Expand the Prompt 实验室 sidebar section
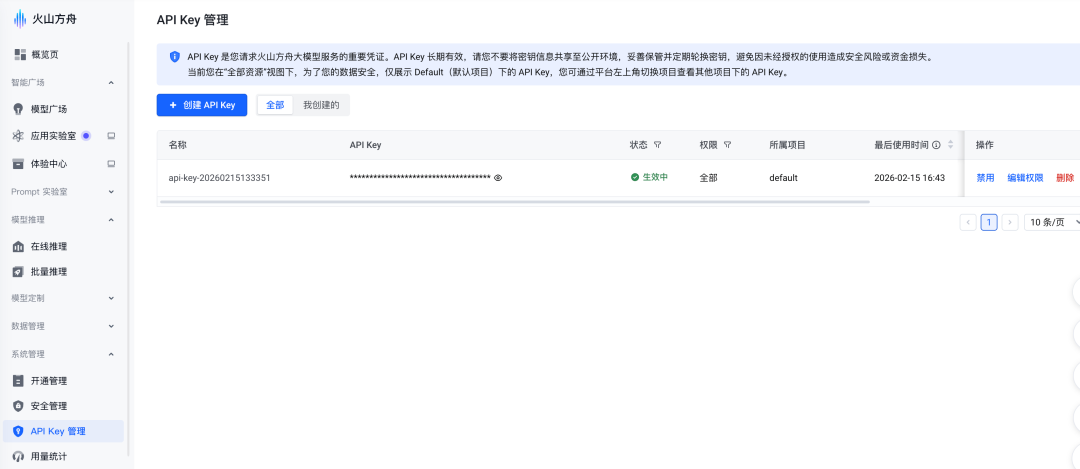 point(111,191)
